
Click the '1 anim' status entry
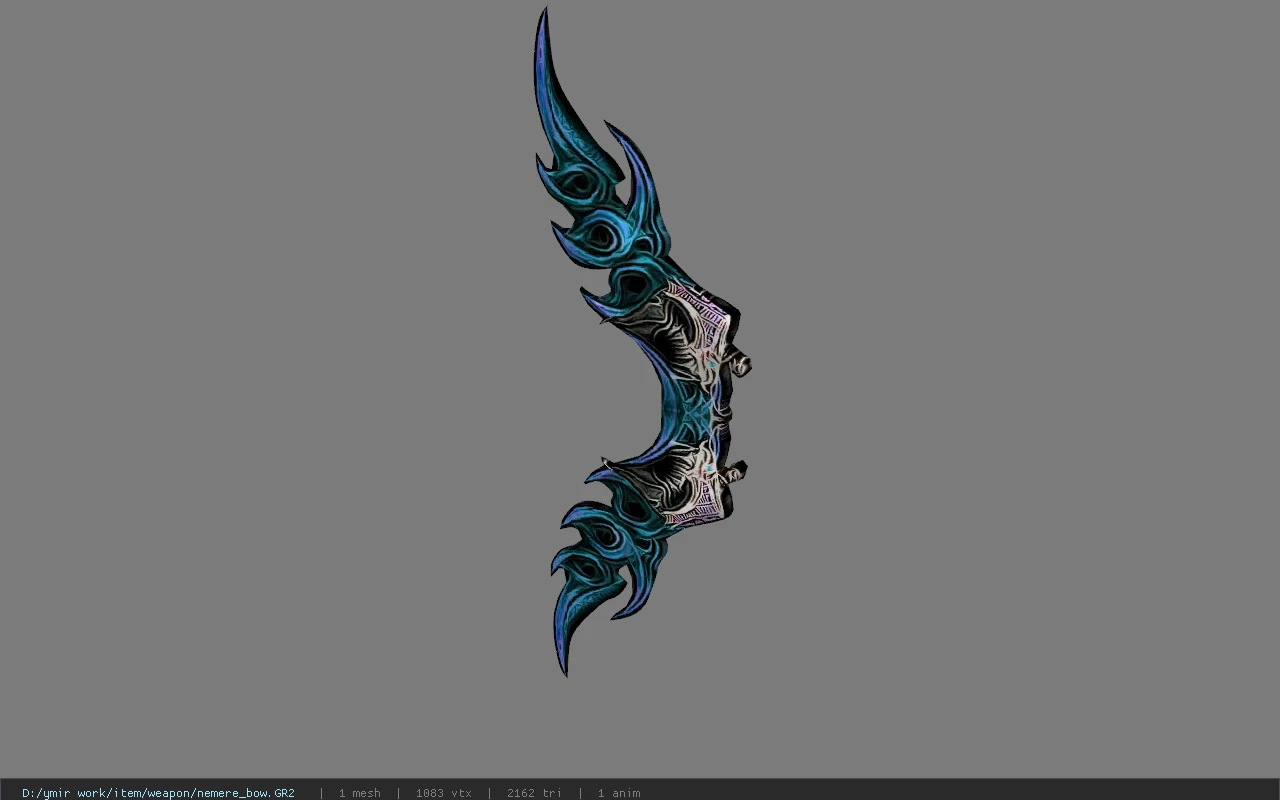[619, 793]
